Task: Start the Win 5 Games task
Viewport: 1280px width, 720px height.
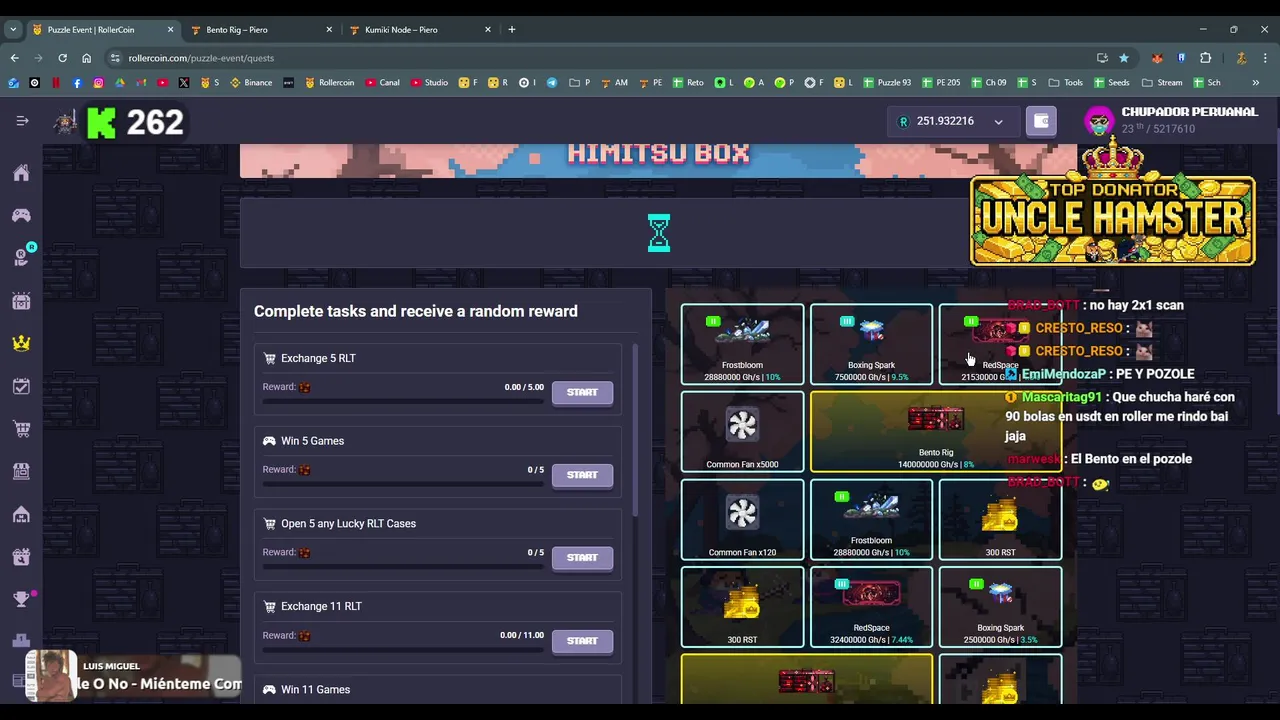Action: click(582, 475)
